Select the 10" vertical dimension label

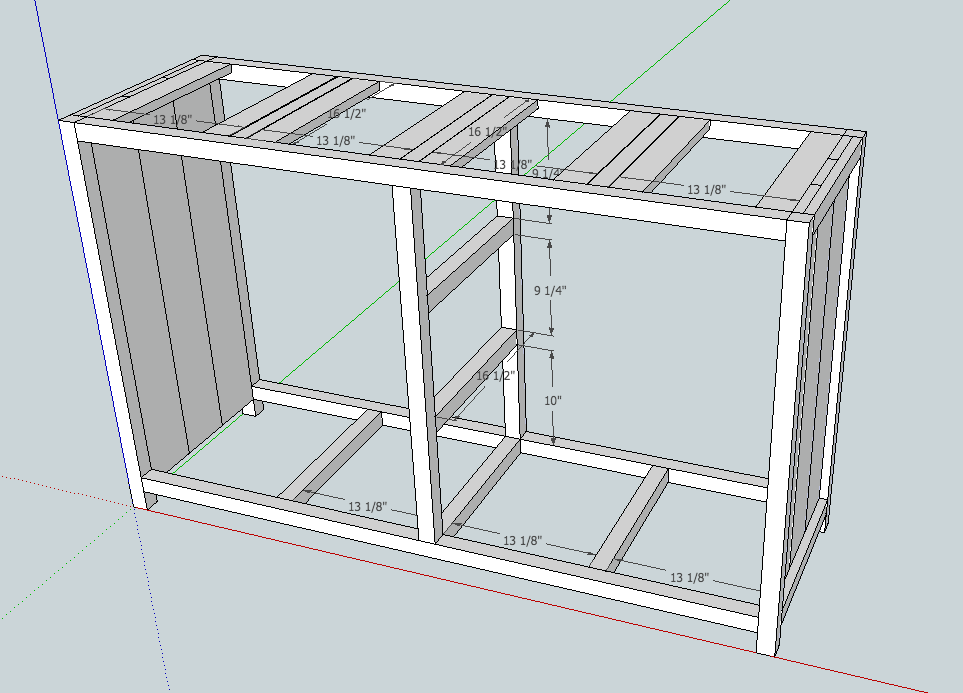[553, 401]
